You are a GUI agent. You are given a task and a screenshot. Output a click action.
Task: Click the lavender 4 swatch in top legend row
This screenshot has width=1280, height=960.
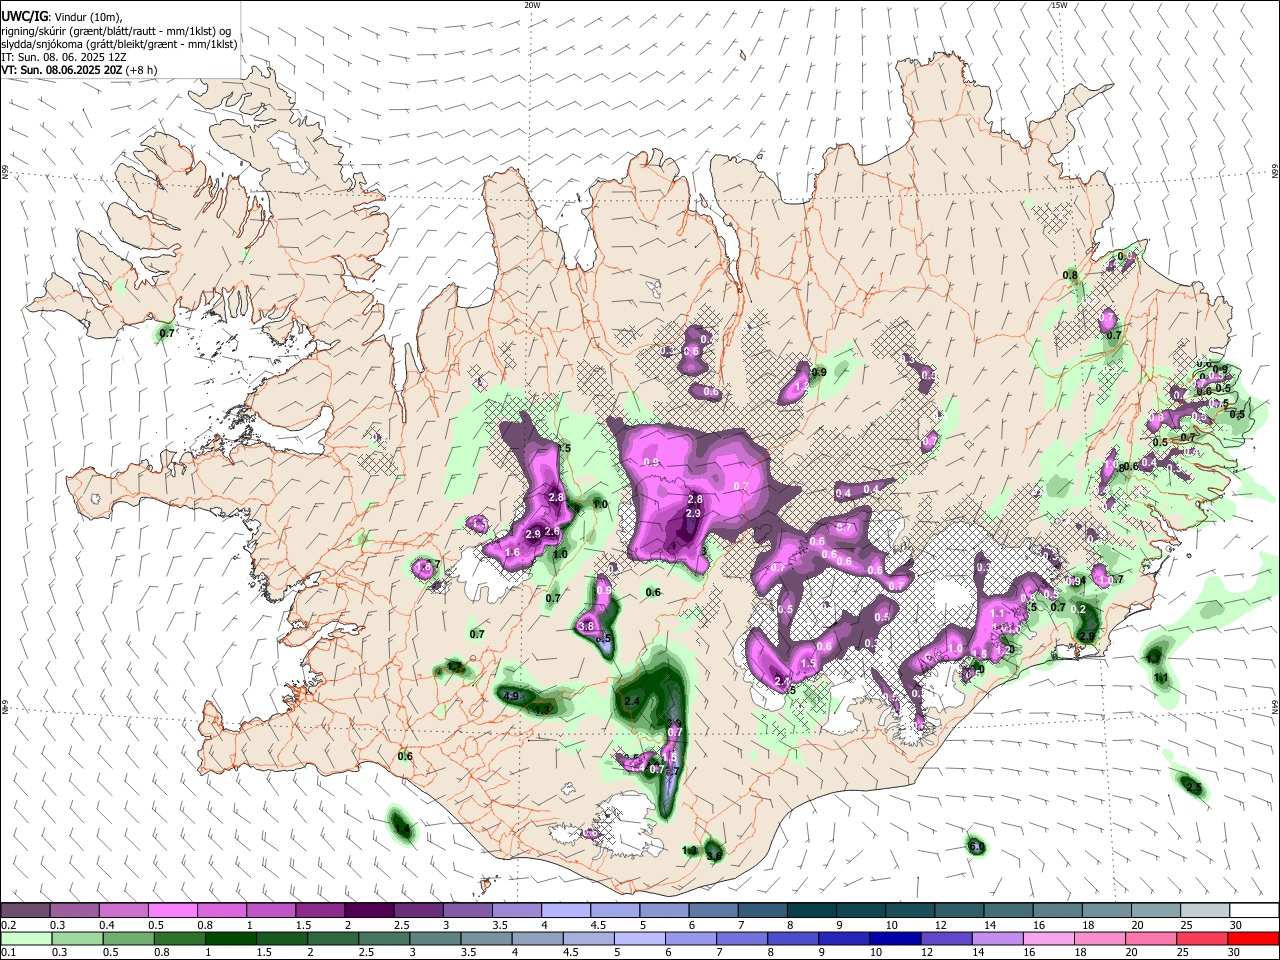pos(565,911)
